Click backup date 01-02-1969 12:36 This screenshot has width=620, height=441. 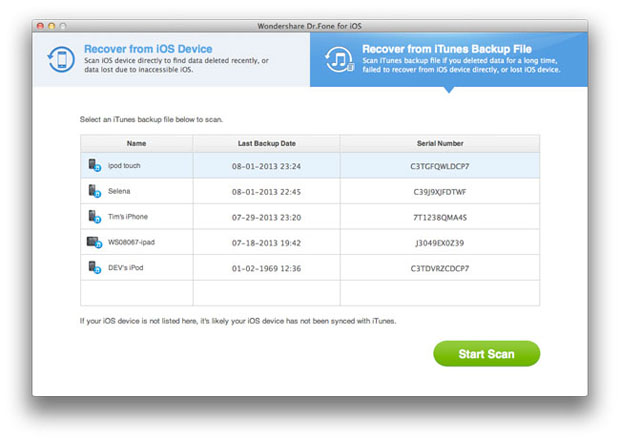[267, 268]
